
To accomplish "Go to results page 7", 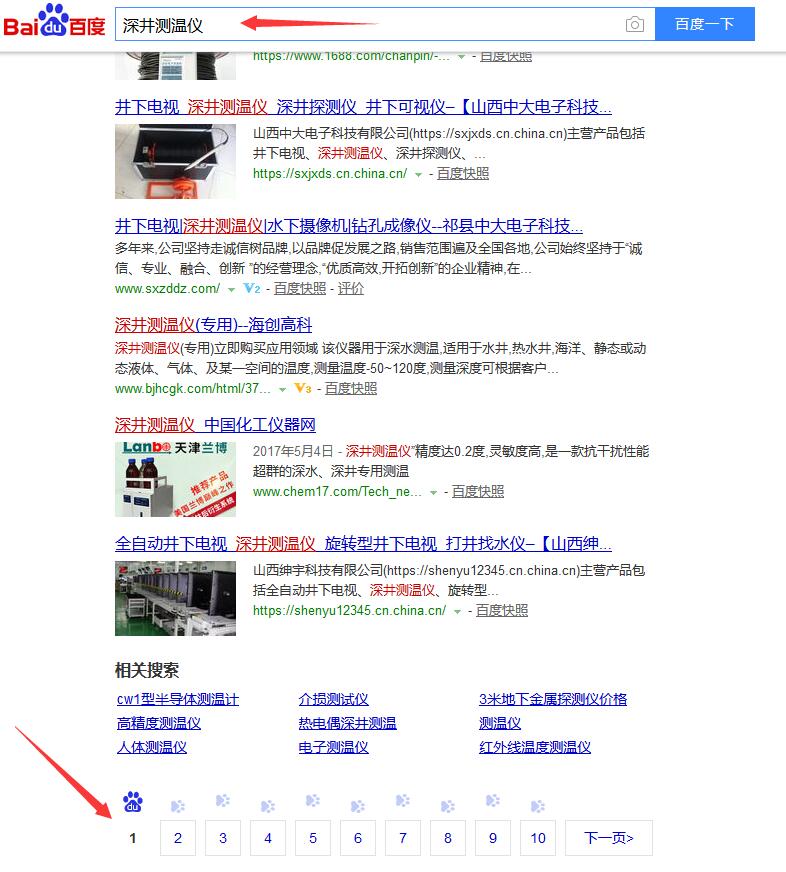I will pos(403,838).
